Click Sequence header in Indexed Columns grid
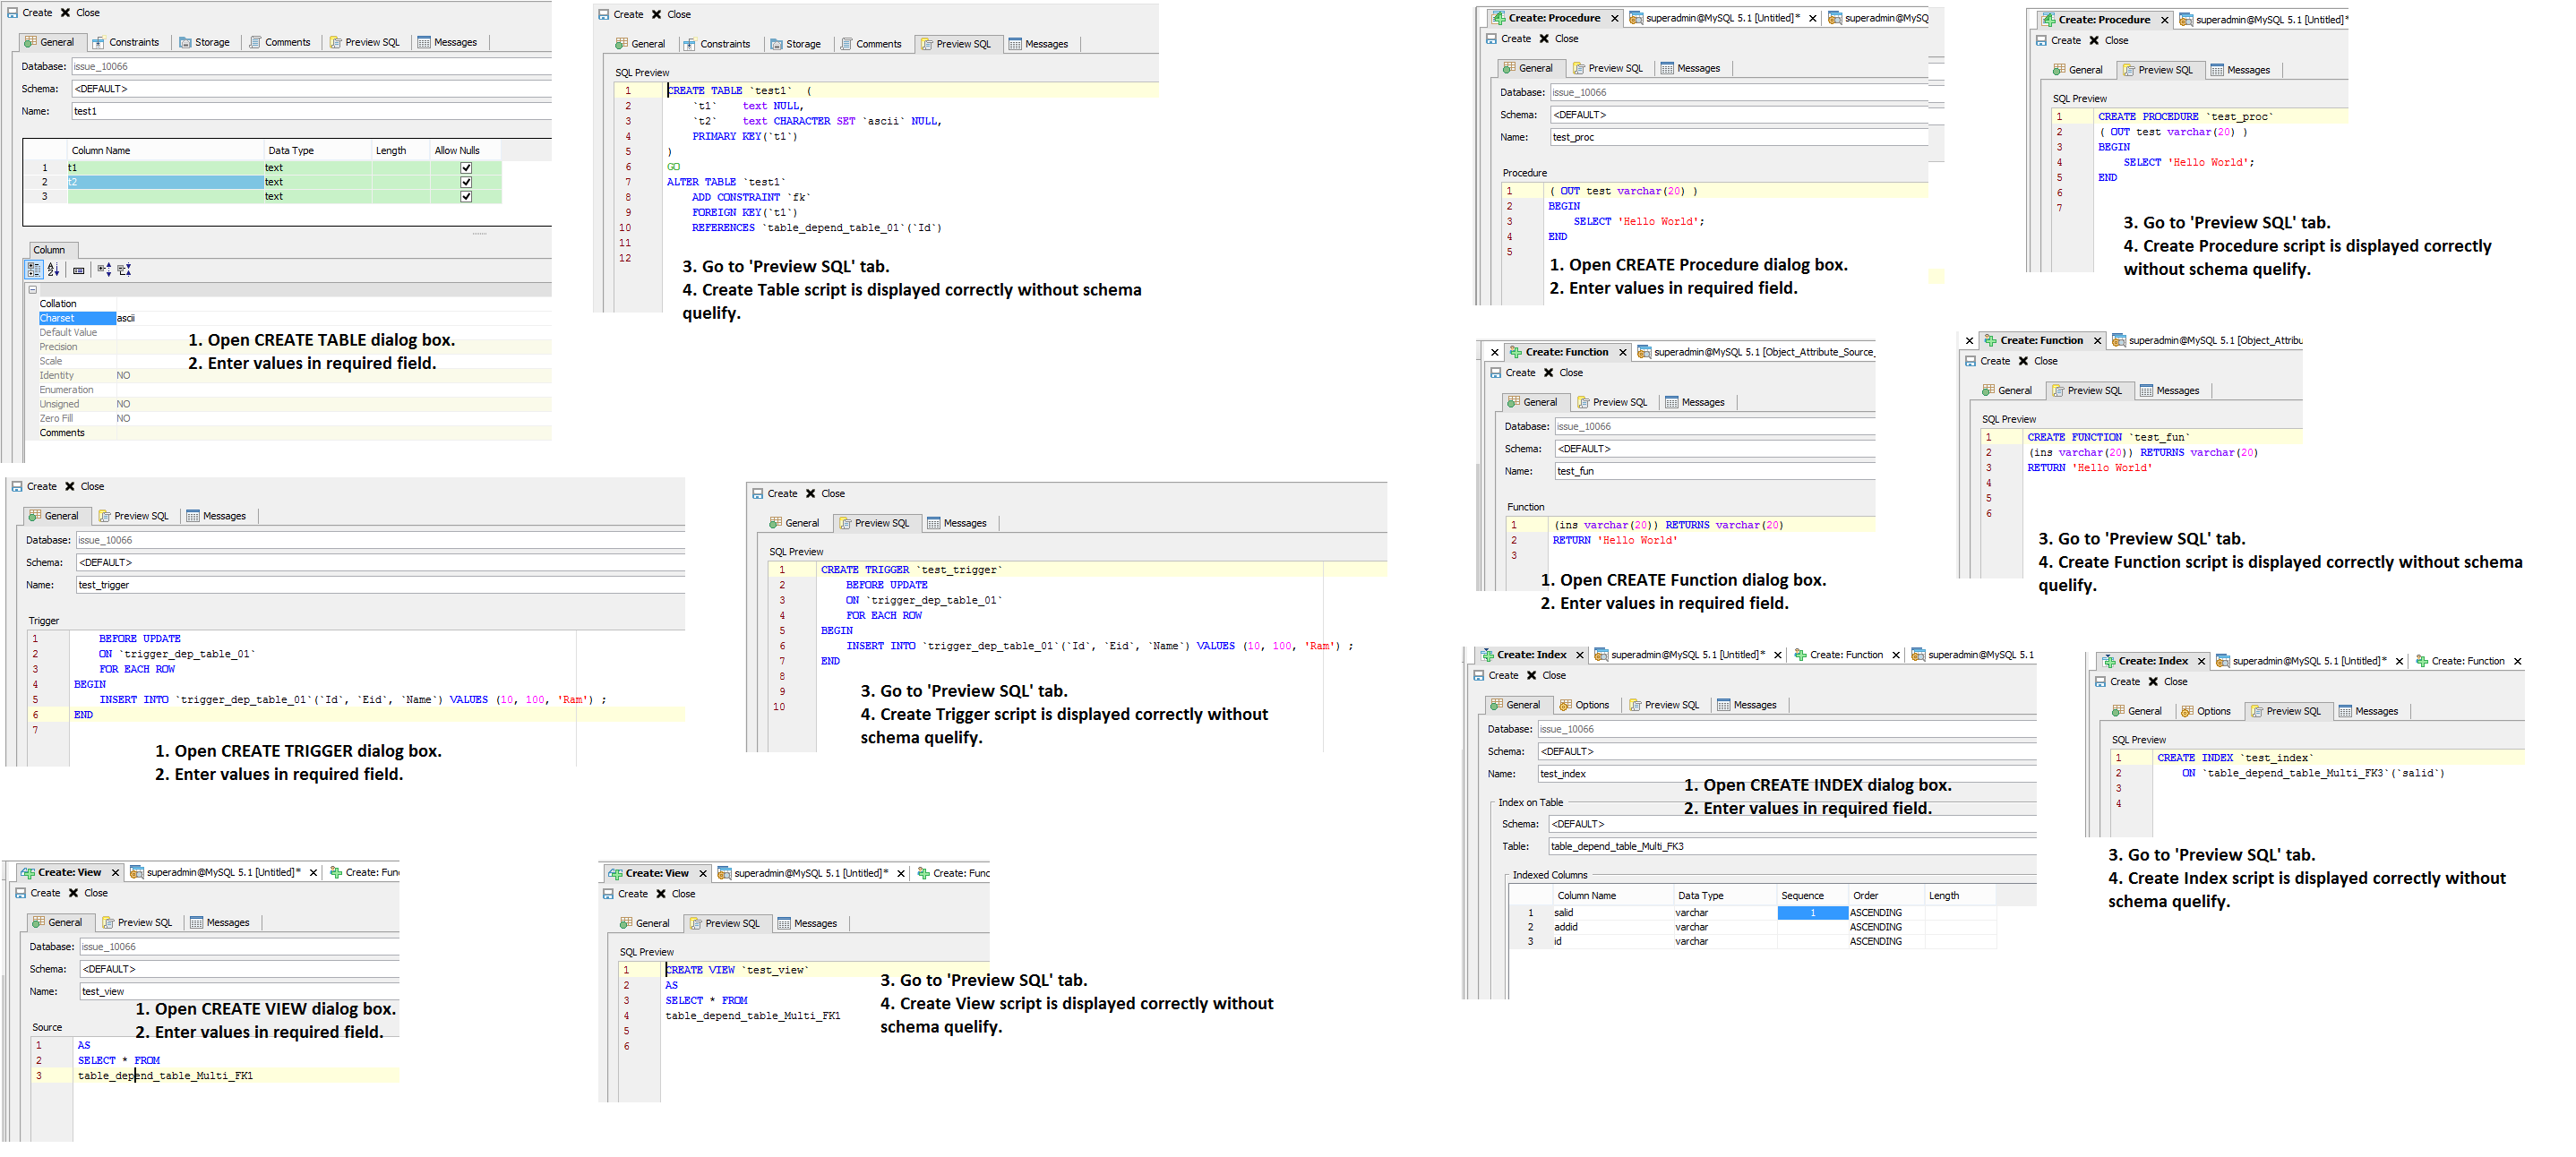 [x=1811, y=896]
